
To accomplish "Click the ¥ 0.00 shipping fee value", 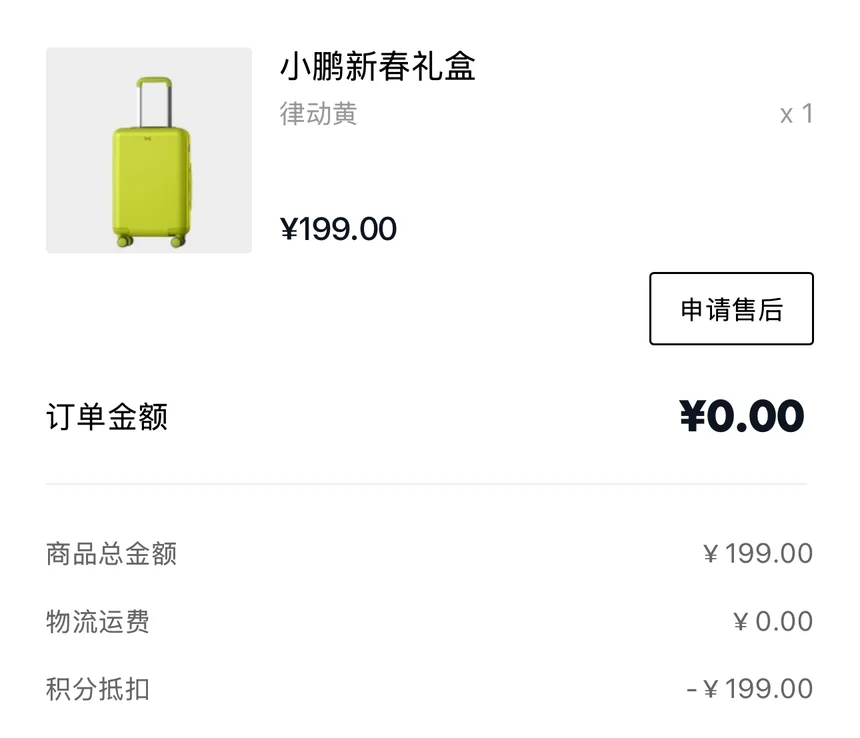I will coord(772,621).
